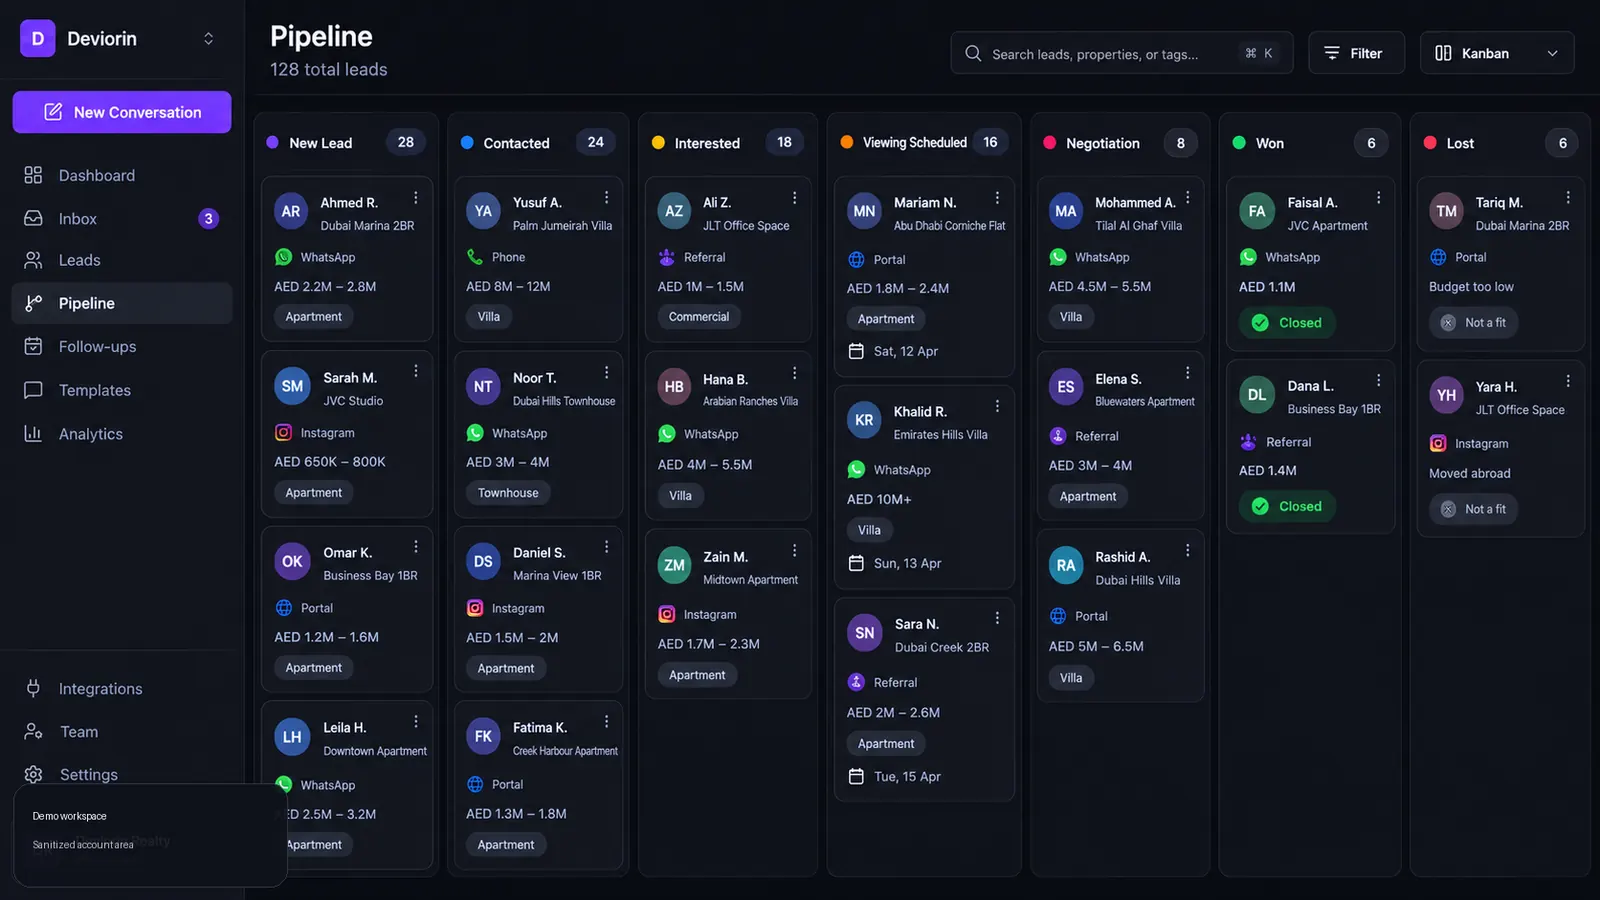Open the three-dot menu on Tariq M. card

(1568, 198)
